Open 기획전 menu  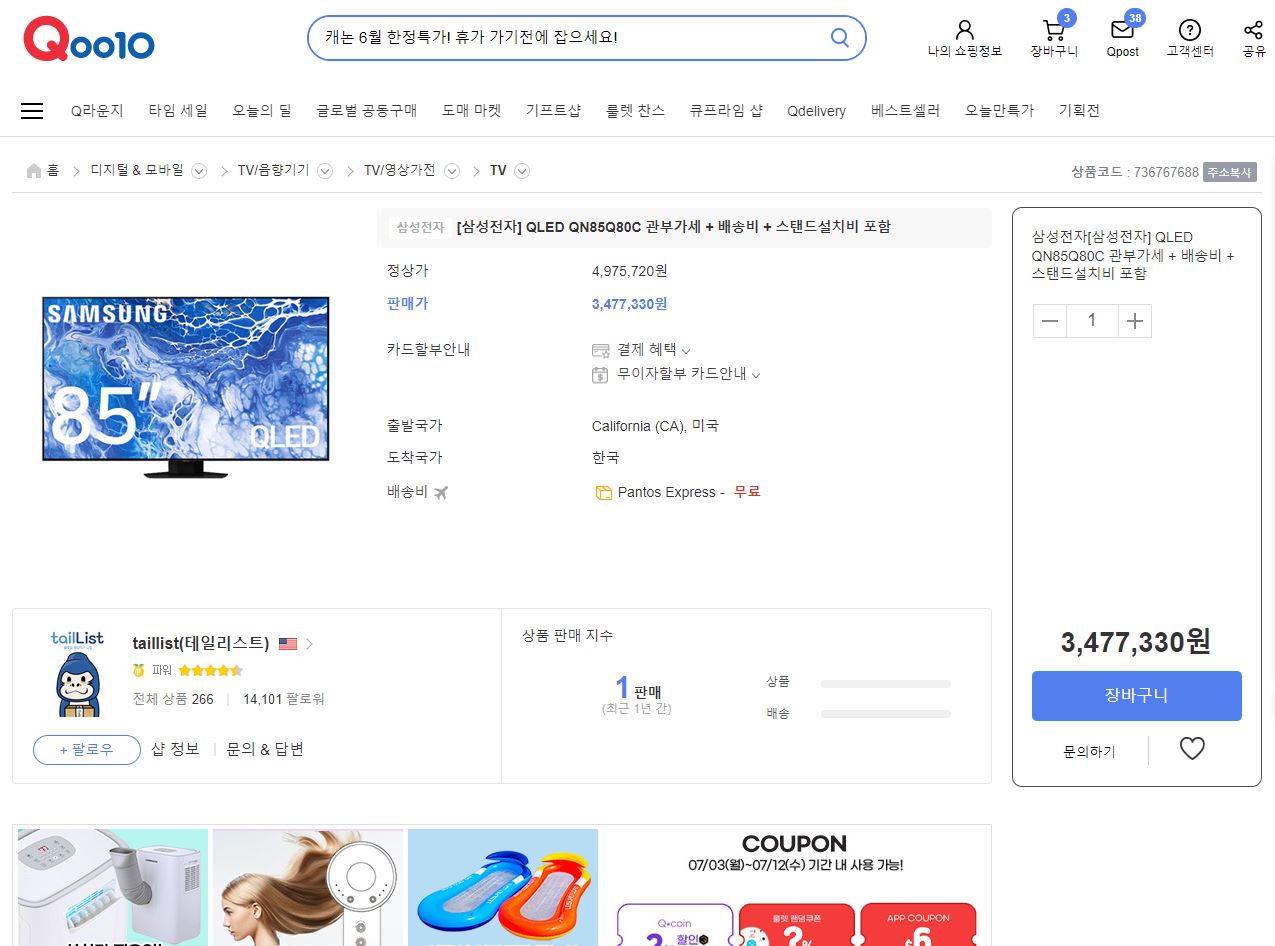tap(1079, 111)
